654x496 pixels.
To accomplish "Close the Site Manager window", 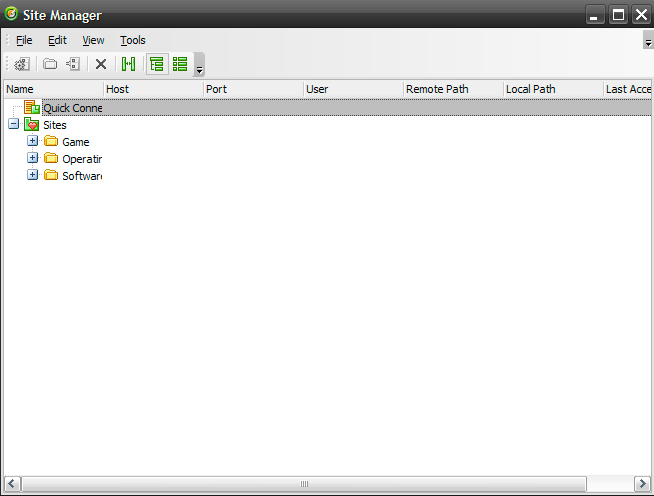I will tap(641, 15).
